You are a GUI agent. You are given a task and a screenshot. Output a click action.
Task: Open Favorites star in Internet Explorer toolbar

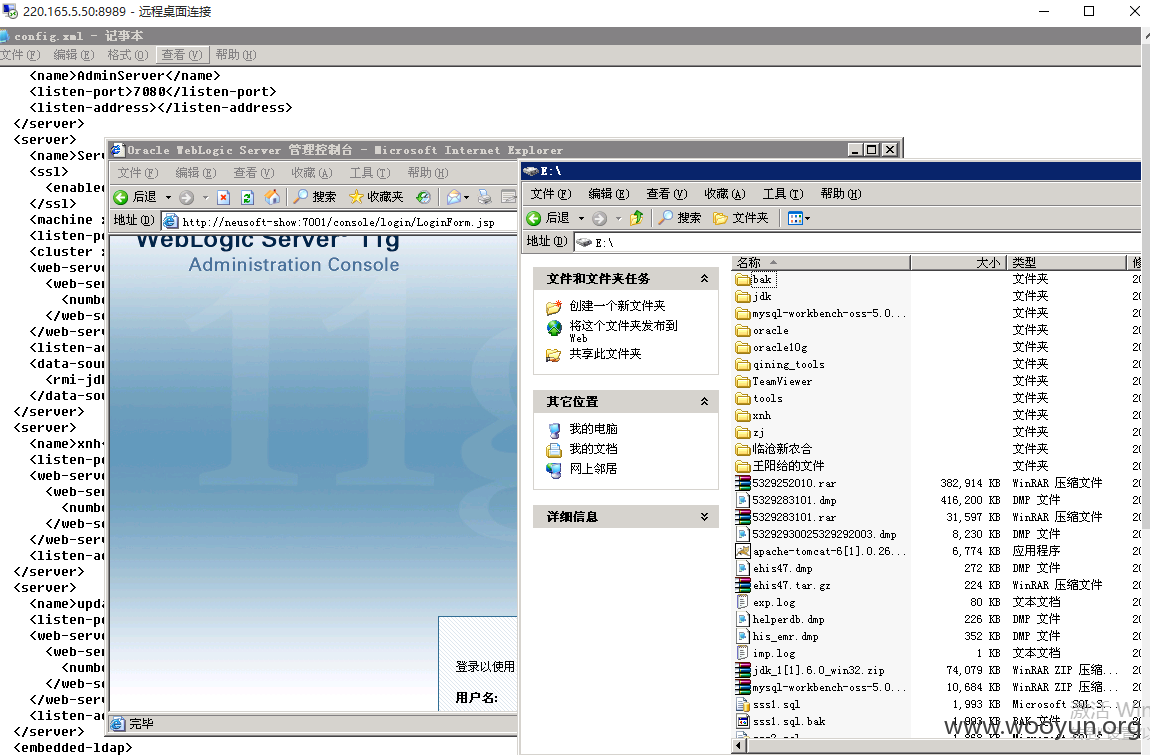pyautogui.click(x=376, y=197)
